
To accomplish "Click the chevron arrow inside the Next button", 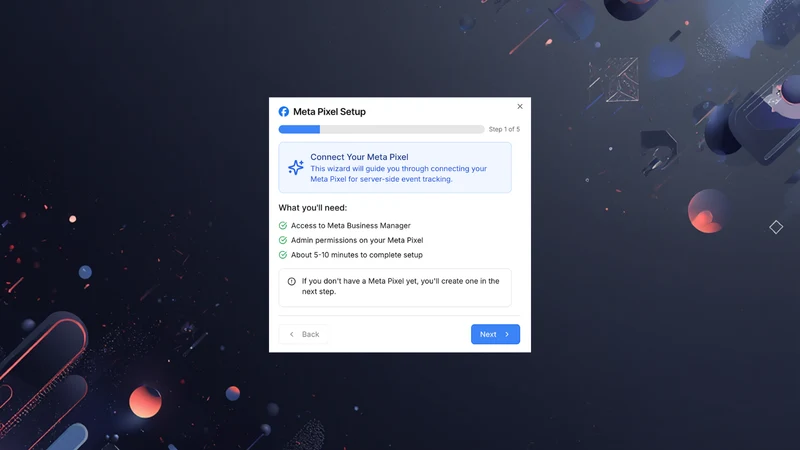I will tap(507, 334).
